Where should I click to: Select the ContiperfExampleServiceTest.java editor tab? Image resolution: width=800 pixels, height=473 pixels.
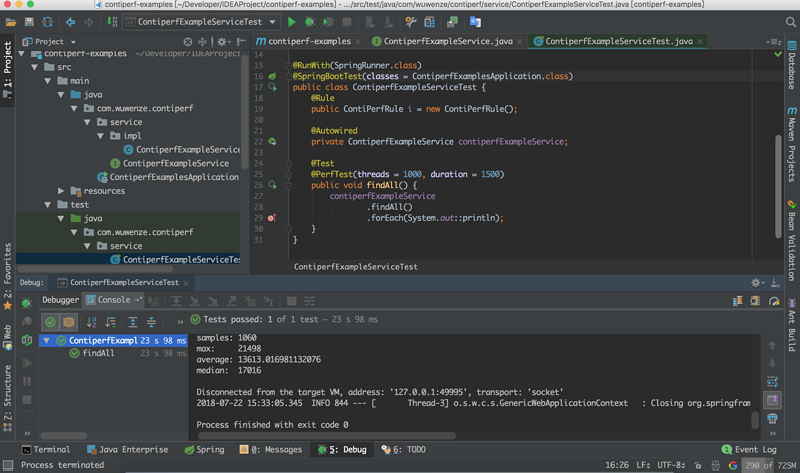619,41
